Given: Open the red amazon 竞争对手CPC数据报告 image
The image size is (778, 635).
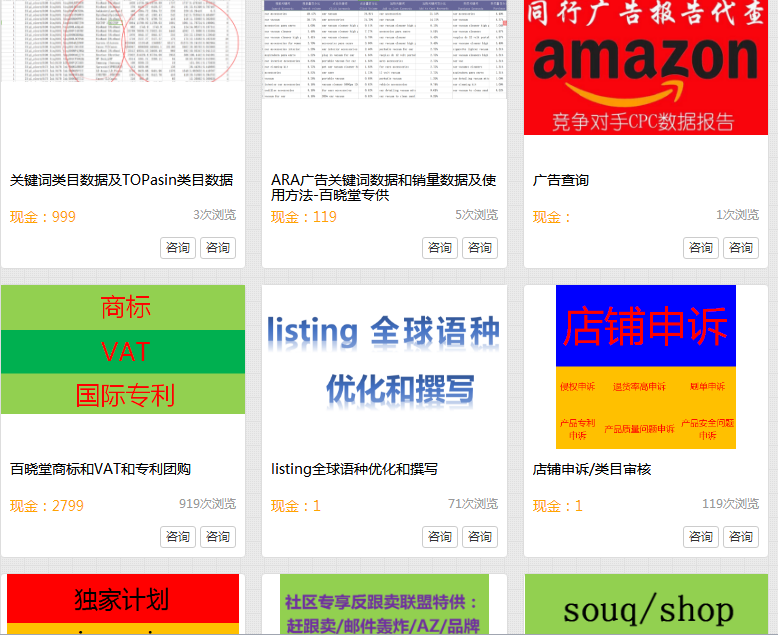Looking at the screenshot, I should pyautogui.click(x=646, y=67).
